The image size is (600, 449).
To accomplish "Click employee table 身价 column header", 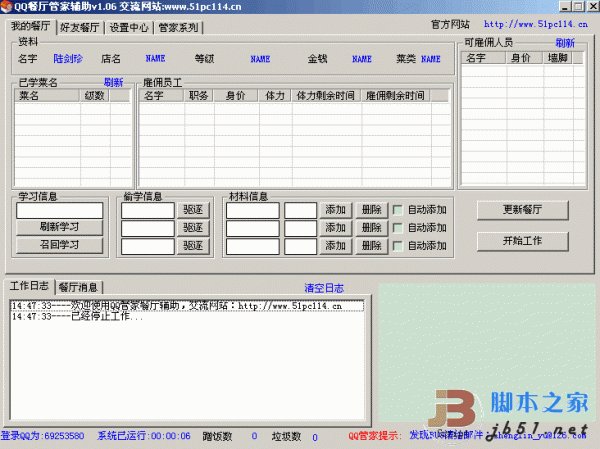I will [x=236, y=96].
